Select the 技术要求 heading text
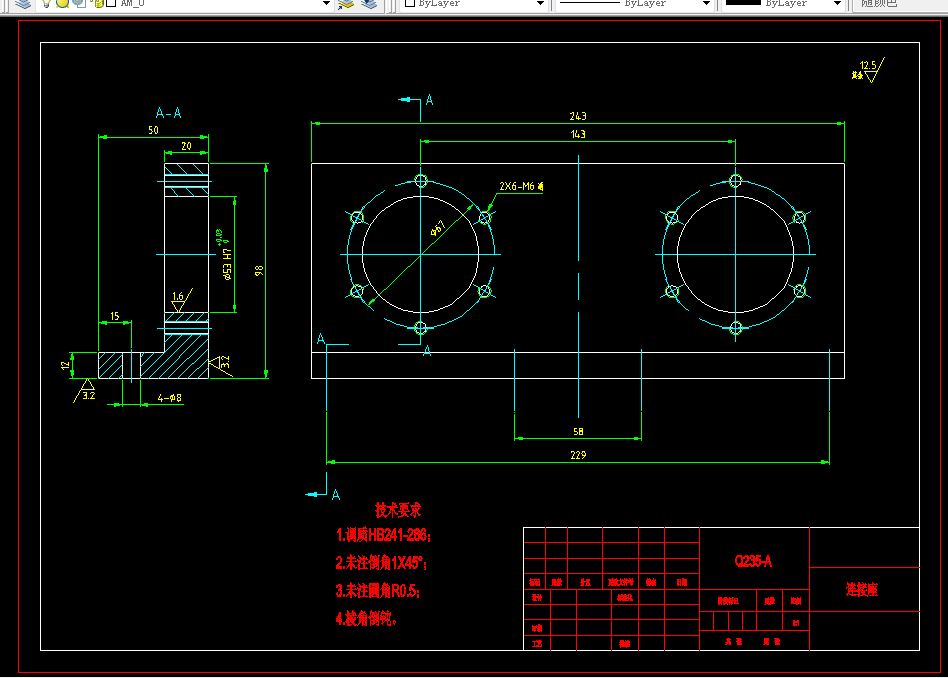The height and width of the screenshot is (678, 948). (x=398, y=510)
